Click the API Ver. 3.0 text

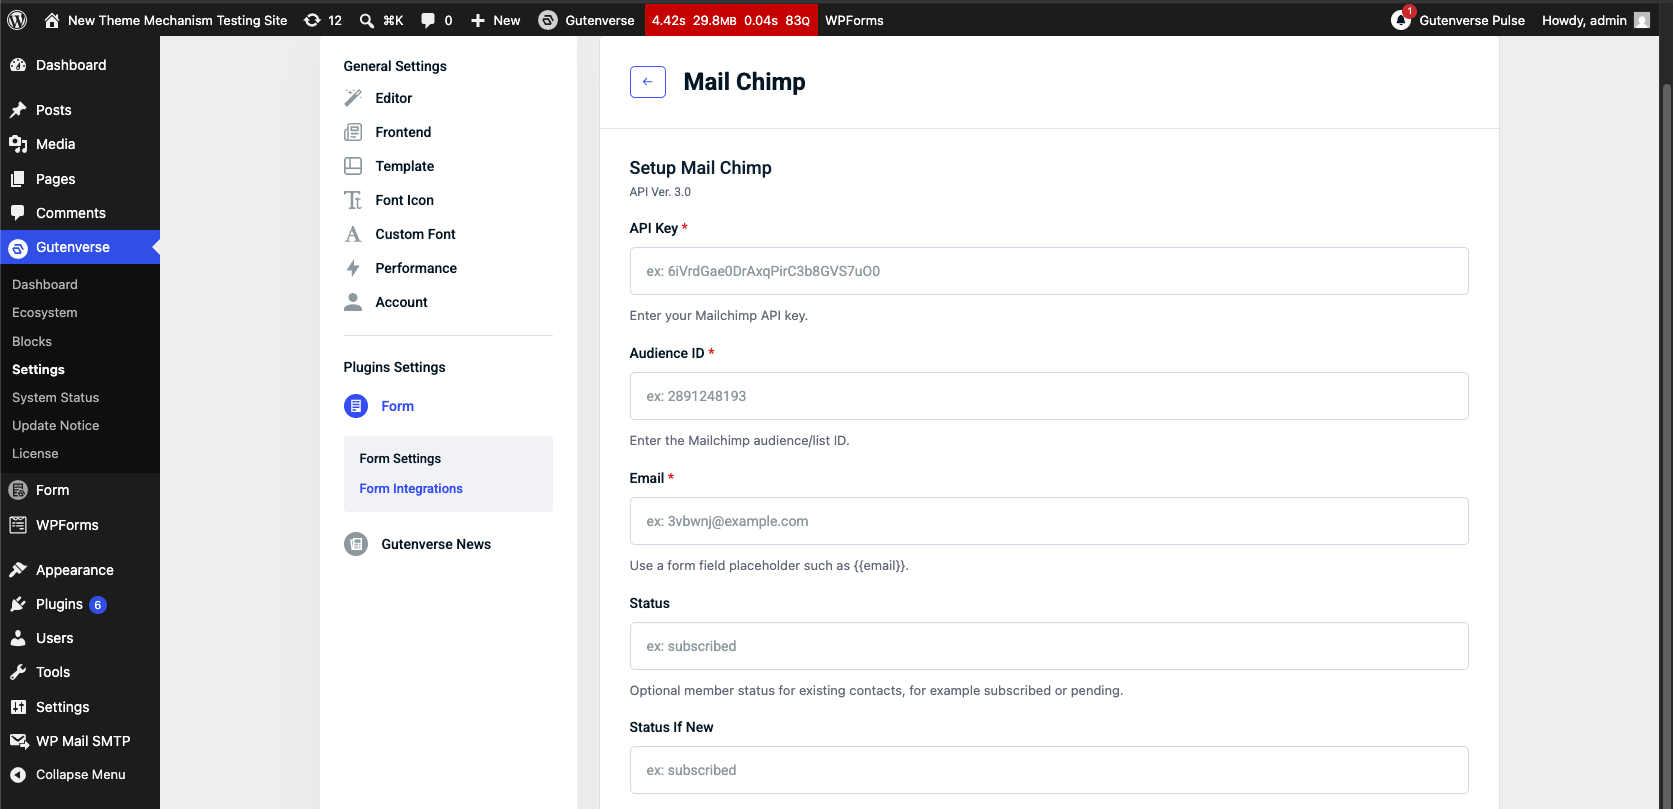660,192
